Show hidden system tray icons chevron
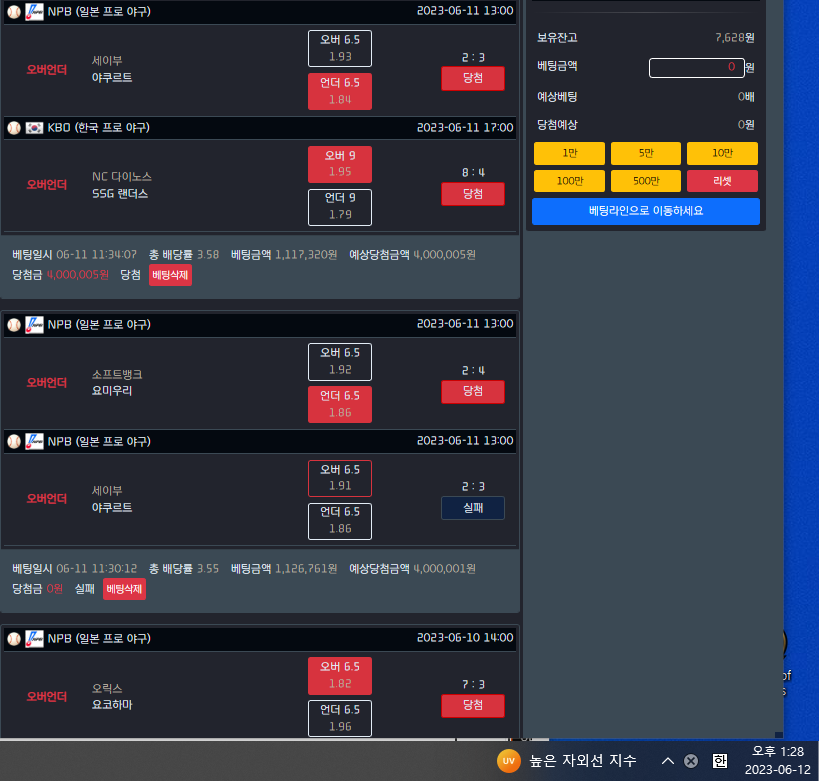The image size is (819, 781). [668, 761]
